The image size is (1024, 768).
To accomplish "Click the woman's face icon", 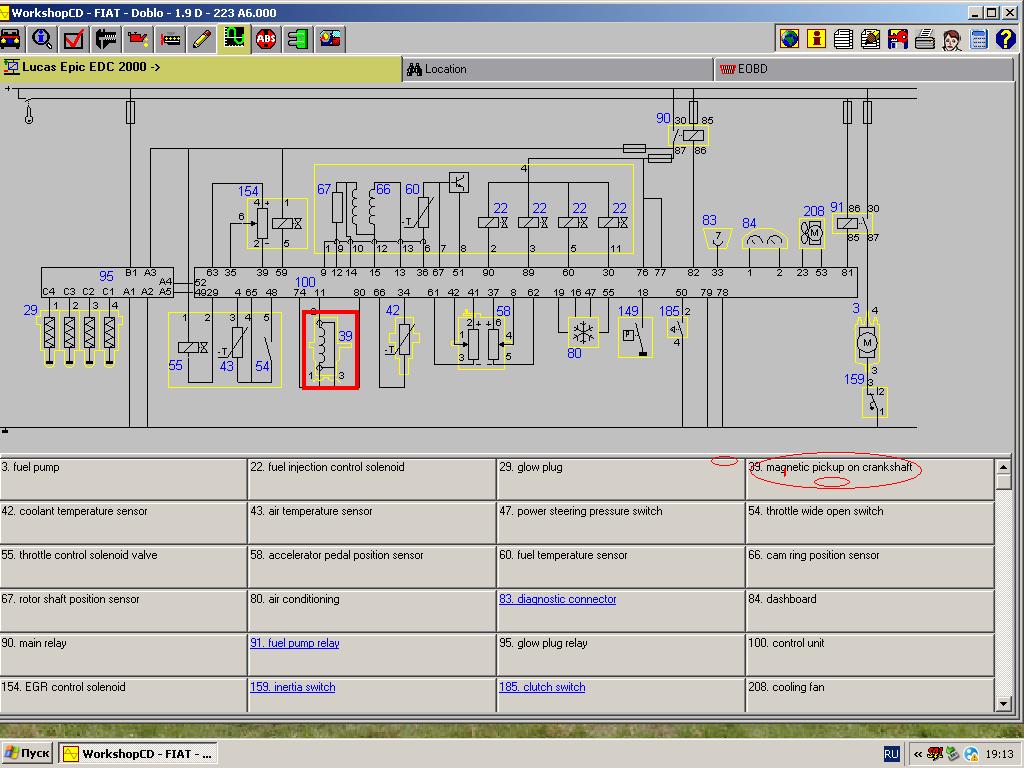I will [952, 39].
